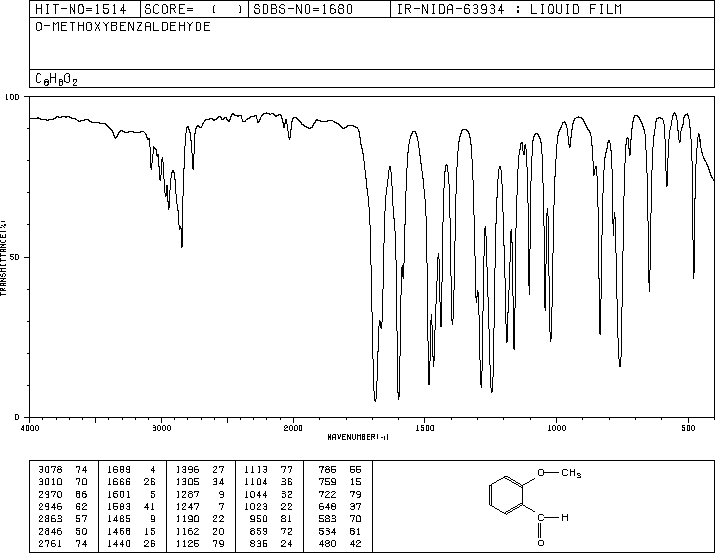Click the carbonyl O atom at the structure's bottom
The width and height of the screenshot is (715, 553).
pyautogui.click(x=542, y=542)
